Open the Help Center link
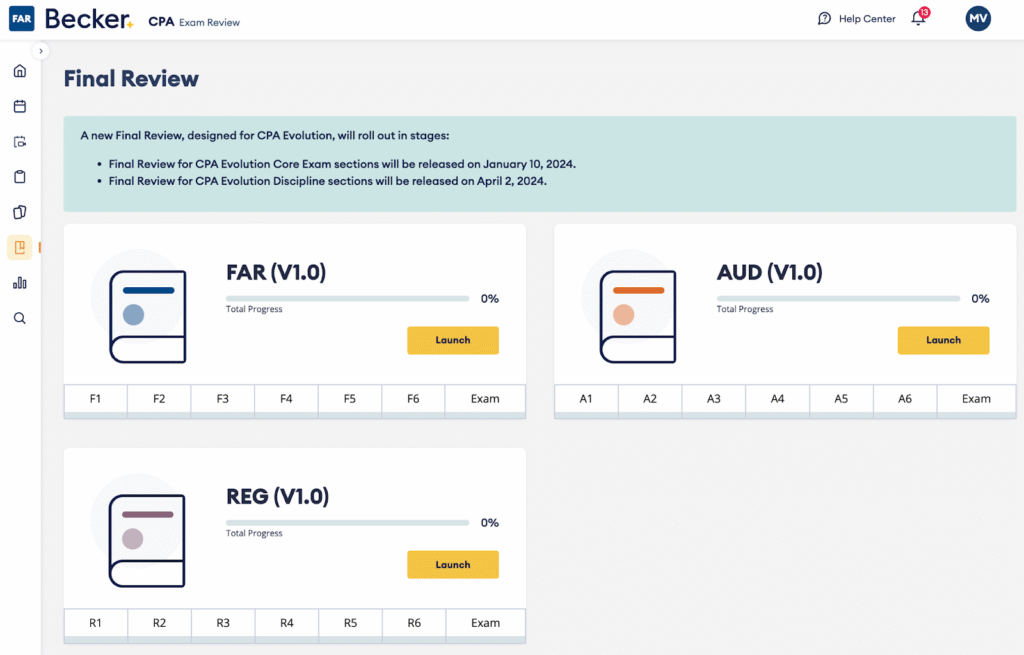This screenshot has width=1024, height=655. pyautogui.click(x=856, y=19)
